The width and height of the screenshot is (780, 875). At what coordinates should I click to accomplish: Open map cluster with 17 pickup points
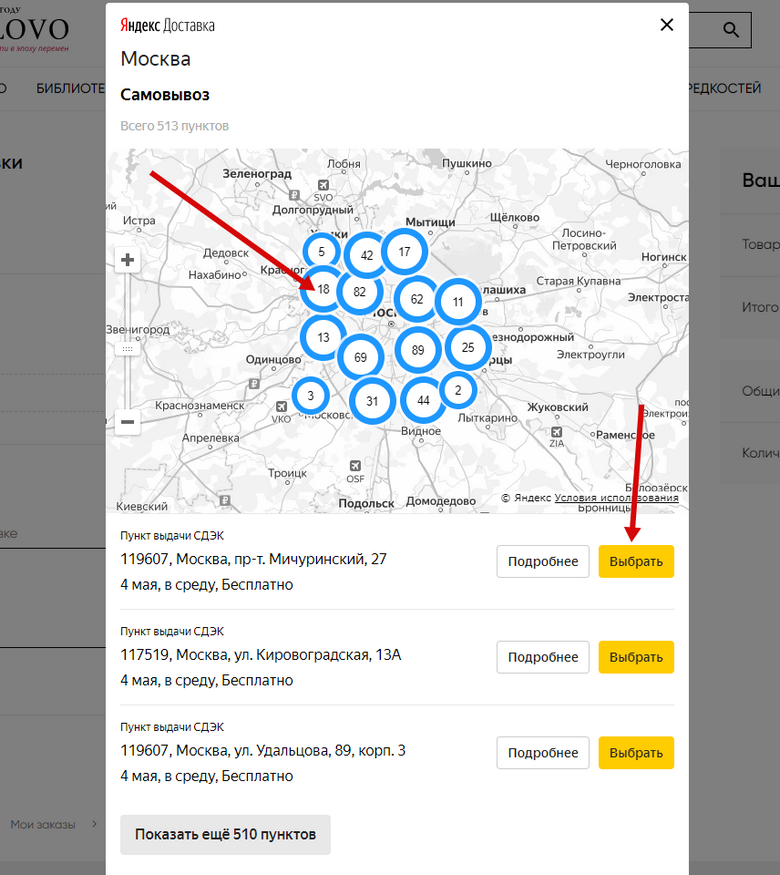pyautogui.click(x=405, y=252)
